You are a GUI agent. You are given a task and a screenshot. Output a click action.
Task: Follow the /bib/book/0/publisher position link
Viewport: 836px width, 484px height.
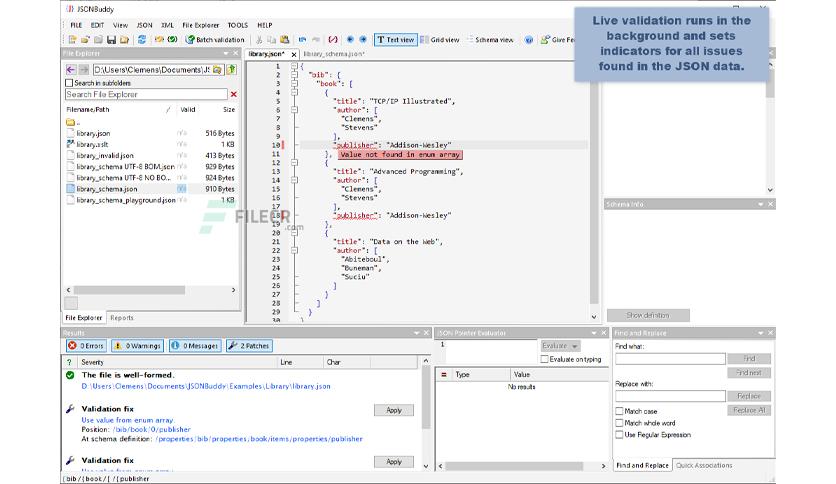click(151, 429)
